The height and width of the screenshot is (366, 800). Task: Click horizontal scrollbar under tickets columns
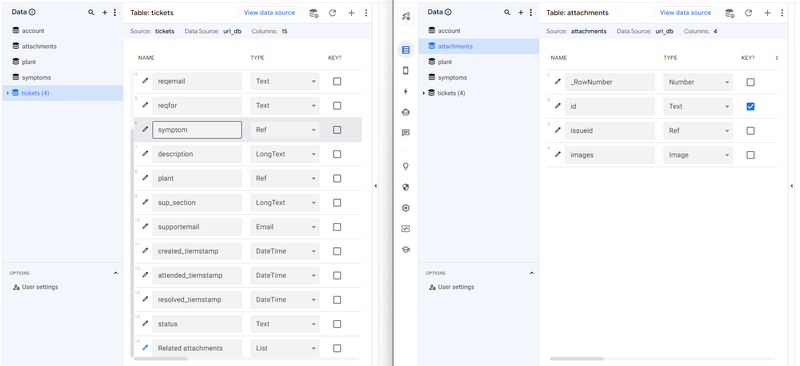click(x=160, y=359)
